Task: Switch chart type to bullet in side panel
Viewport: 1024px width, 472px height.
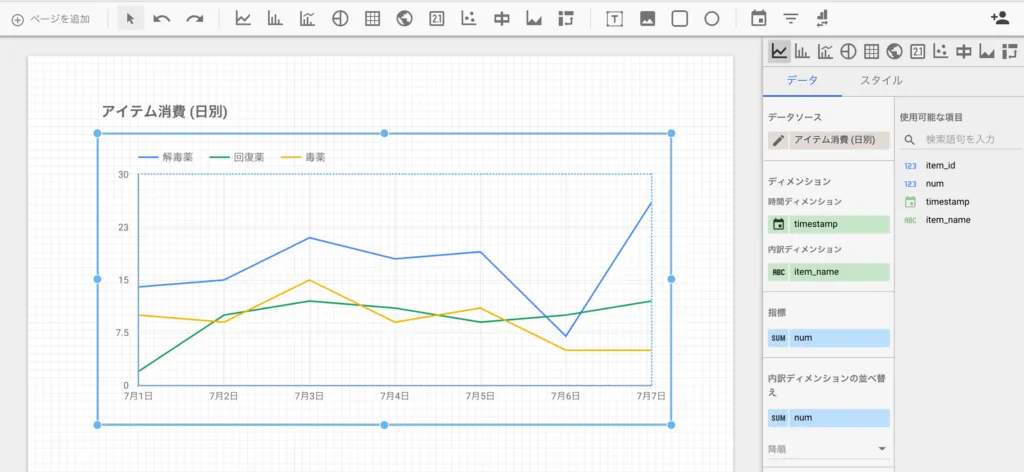Action: tap(963, 52)
